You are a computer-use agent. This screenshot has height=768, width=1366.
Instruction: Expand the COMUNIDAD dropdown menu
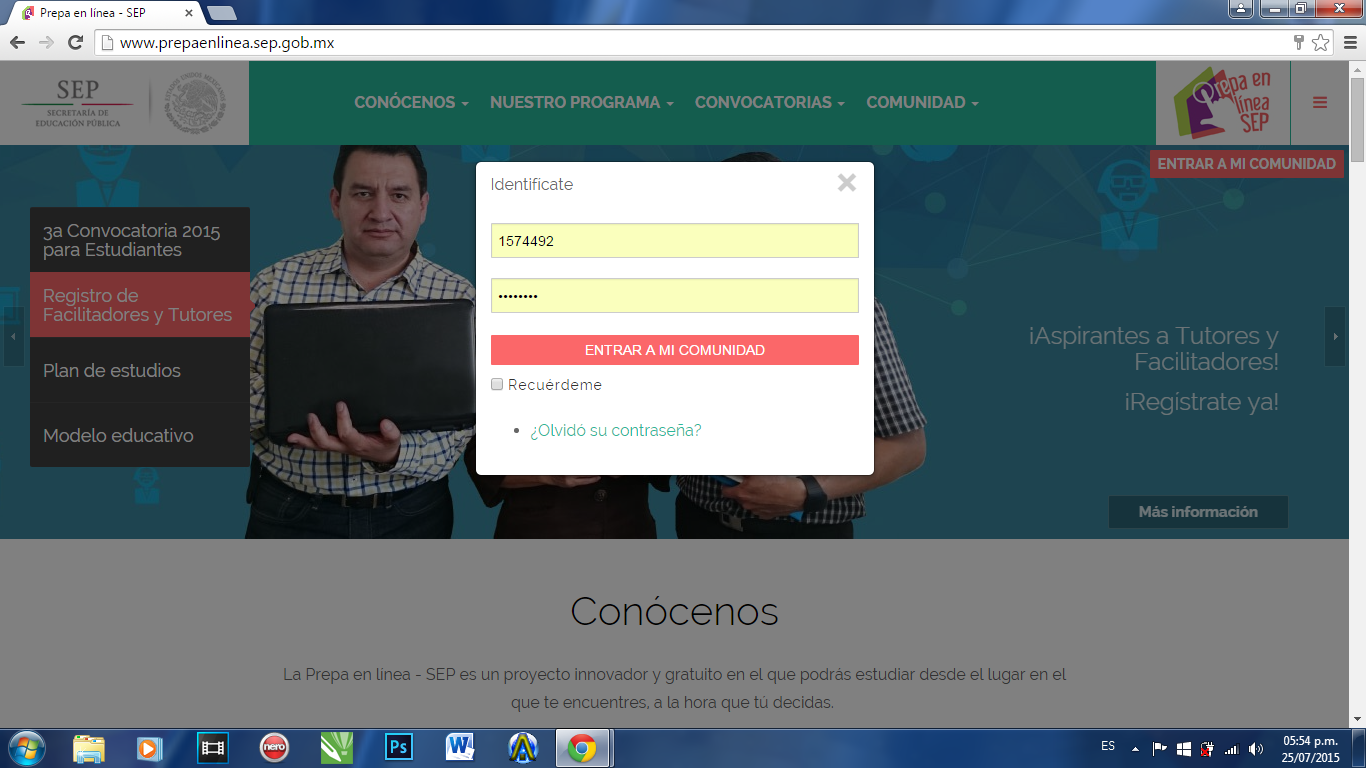click(922, 102)
